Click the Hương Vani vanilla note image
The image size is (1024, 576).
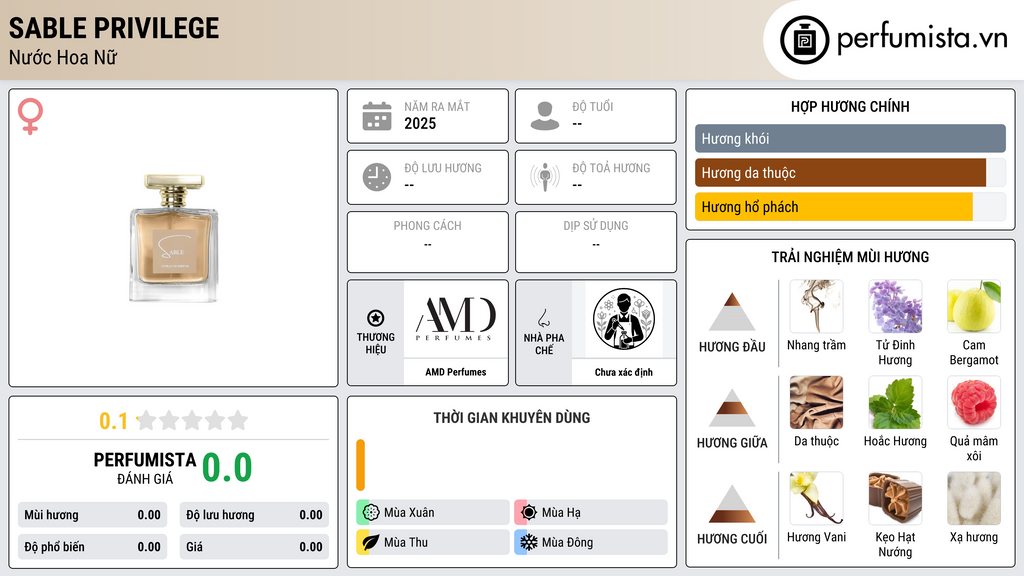point(816,499)
